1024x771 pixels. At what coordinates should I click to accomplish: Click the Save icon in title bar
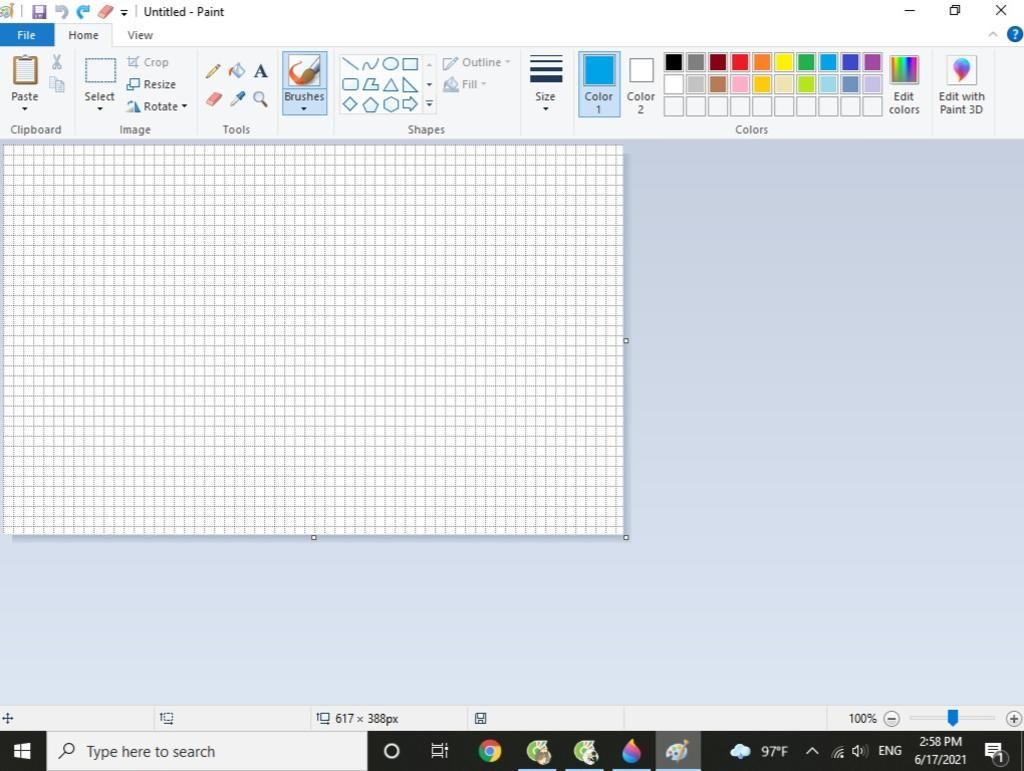pyautogui.click(x=39, y=12)
